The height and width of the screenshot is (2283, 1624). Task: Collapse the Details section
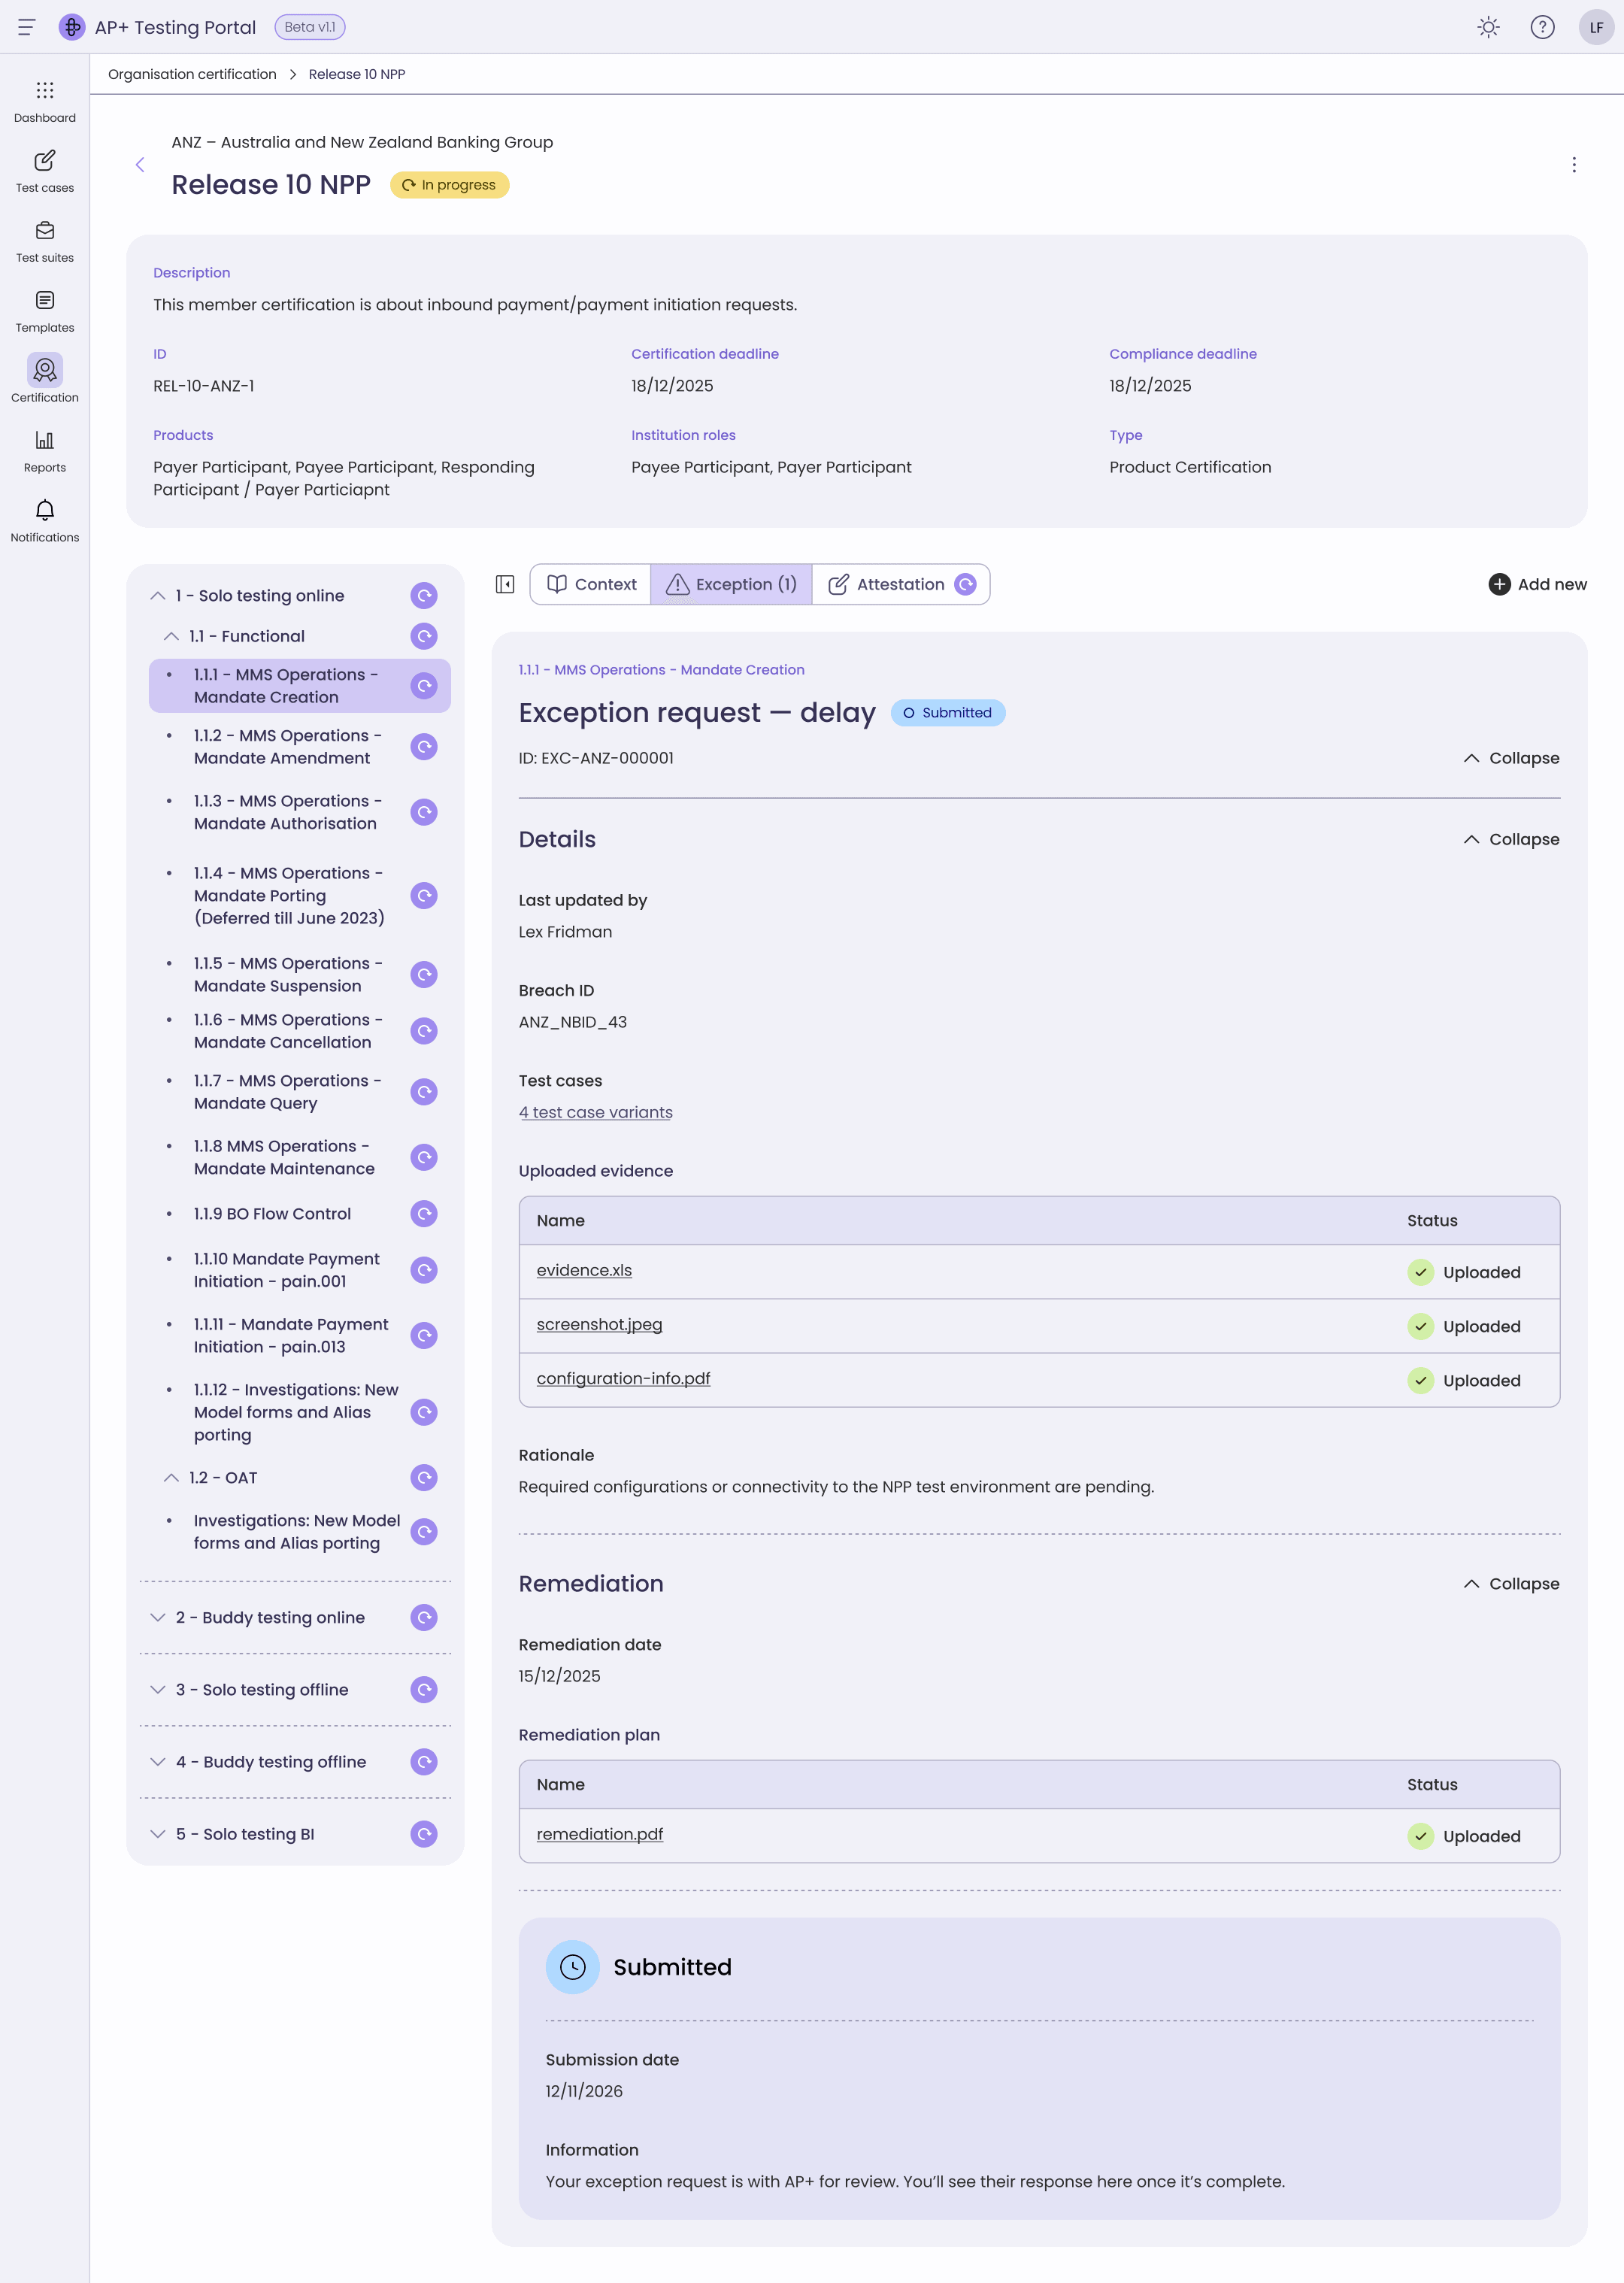tap(1511, 839)
